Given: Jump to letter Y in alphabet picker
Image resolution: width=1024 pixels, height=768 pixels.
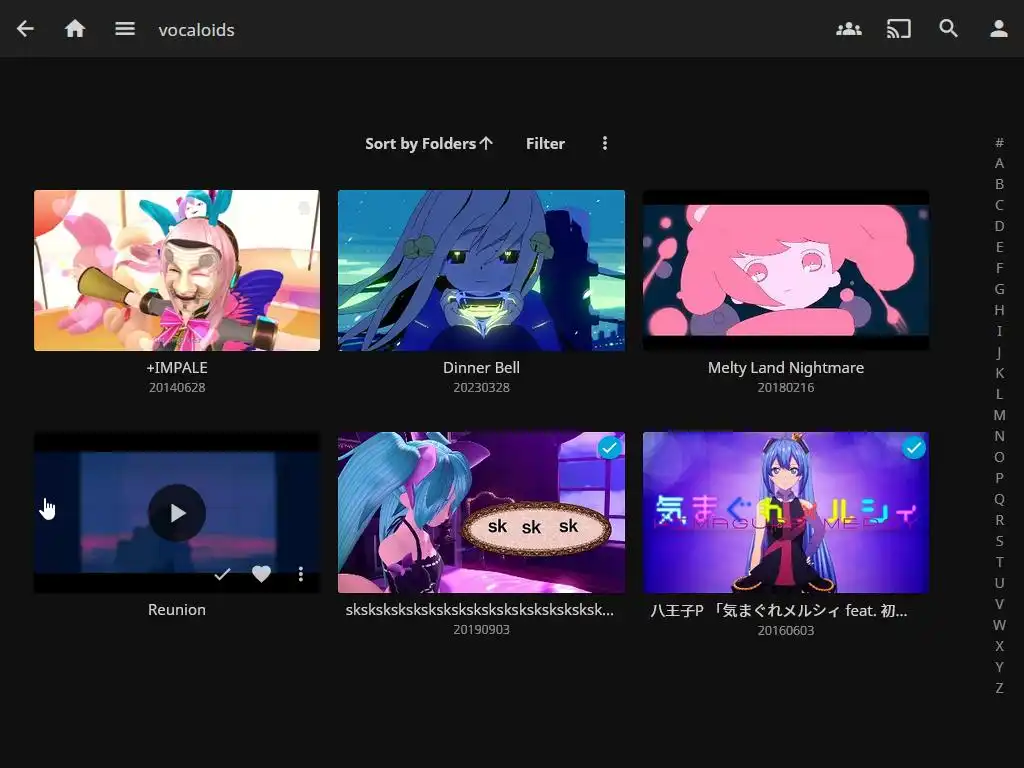Looking at the screenshot, I should pos(999,667).
